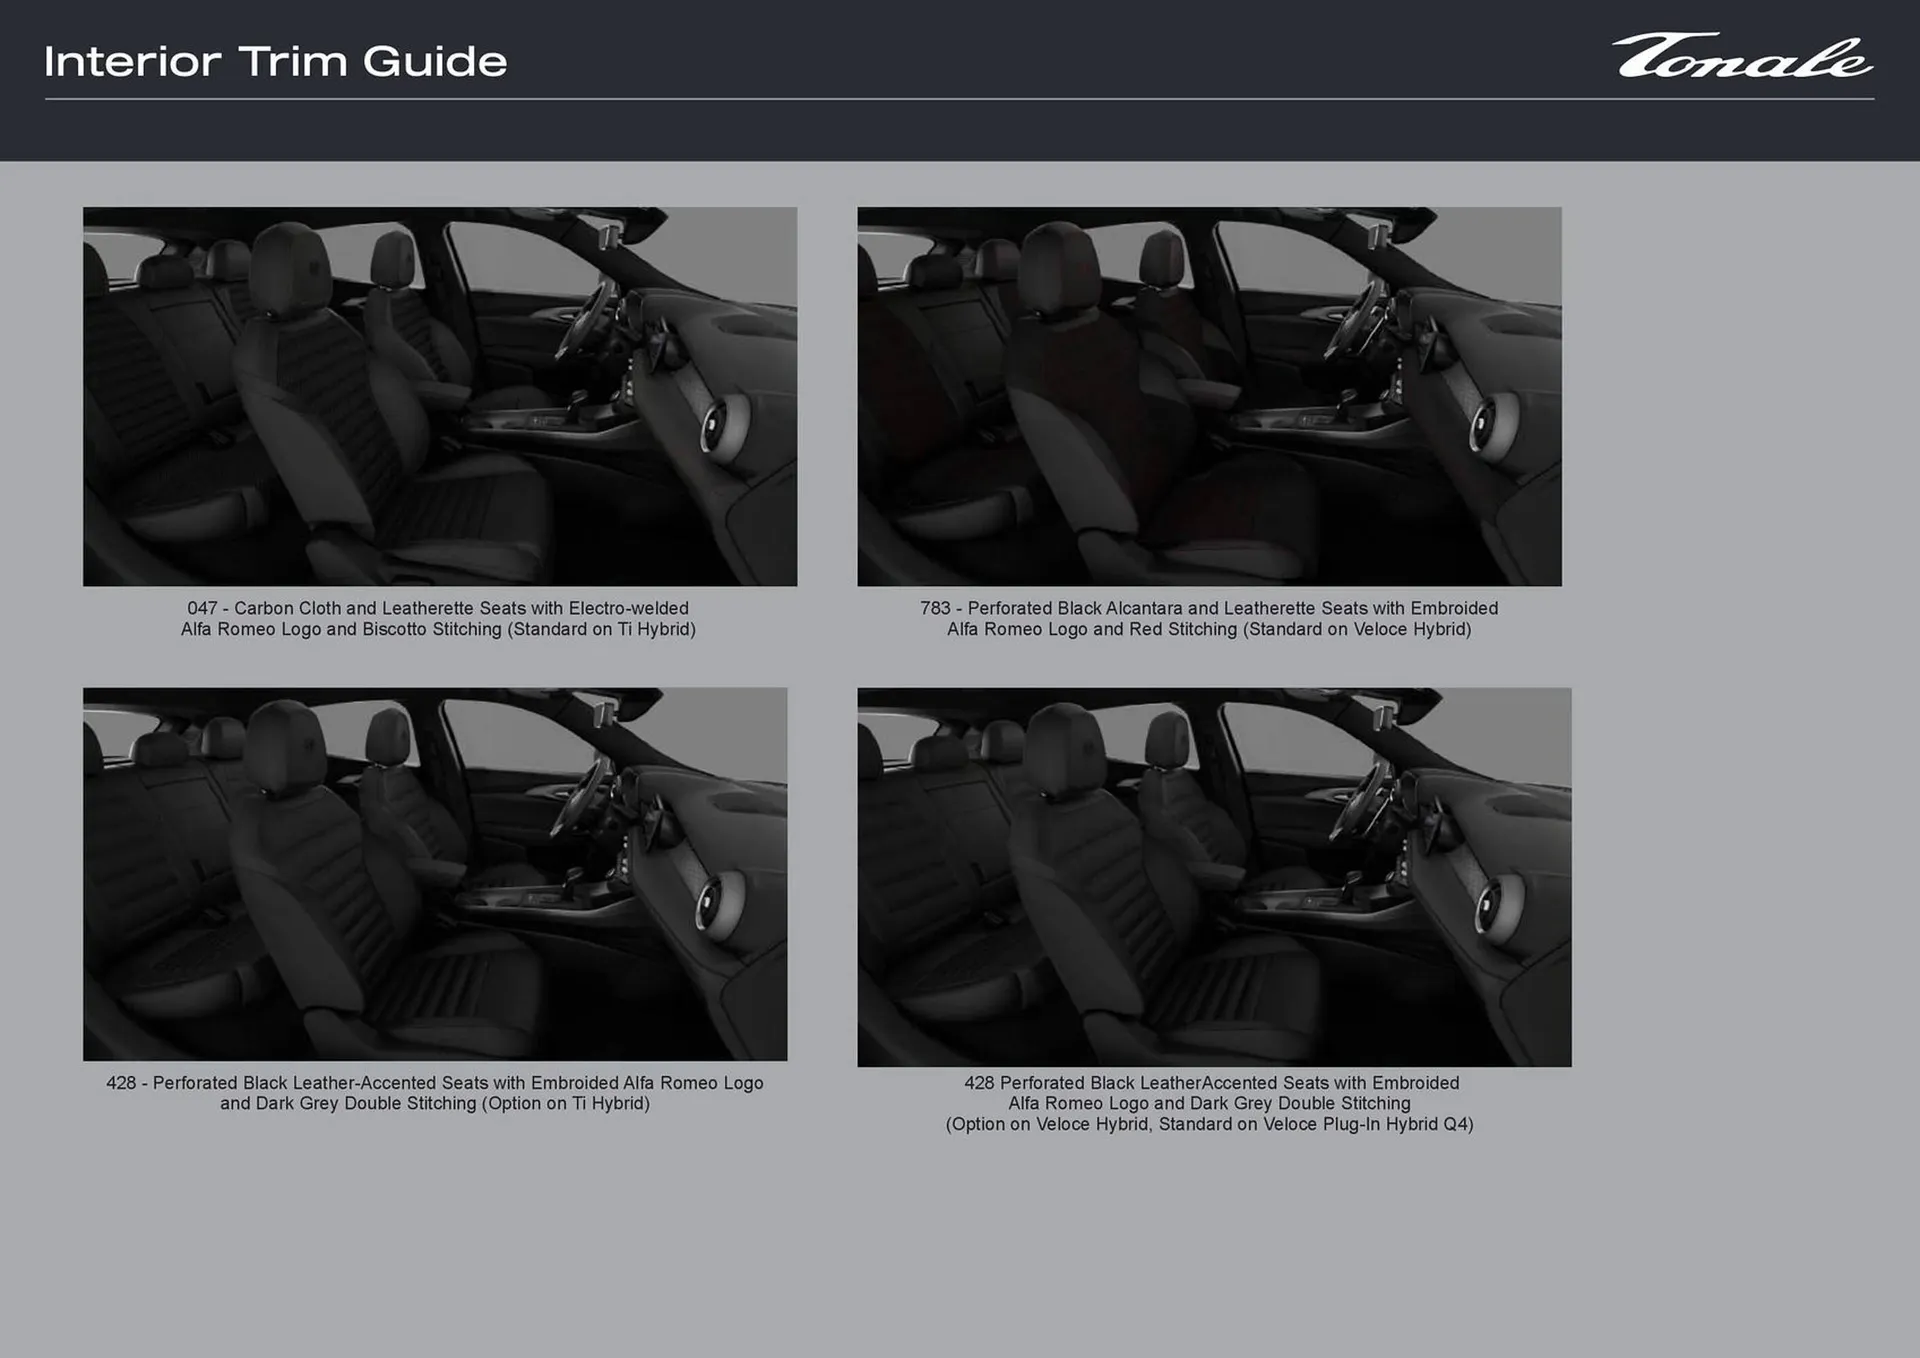The image size is (1920, 1358).
Task: Click the 047 Carbon Cloth caption text
Action: click(438, 618)
